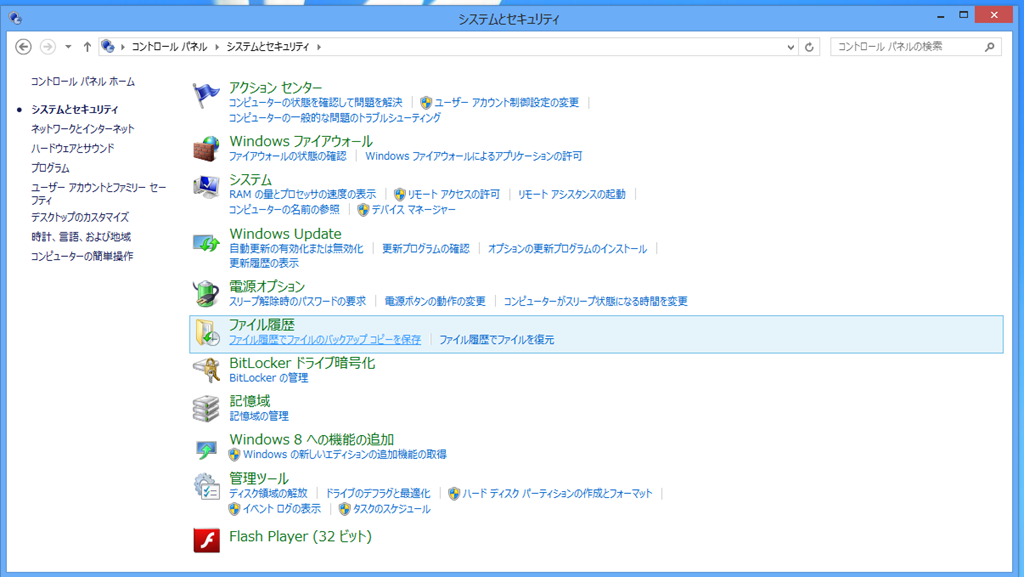Open ドライブのデフラグと最適化
1024x577 pixels.
tap(378, 493)
